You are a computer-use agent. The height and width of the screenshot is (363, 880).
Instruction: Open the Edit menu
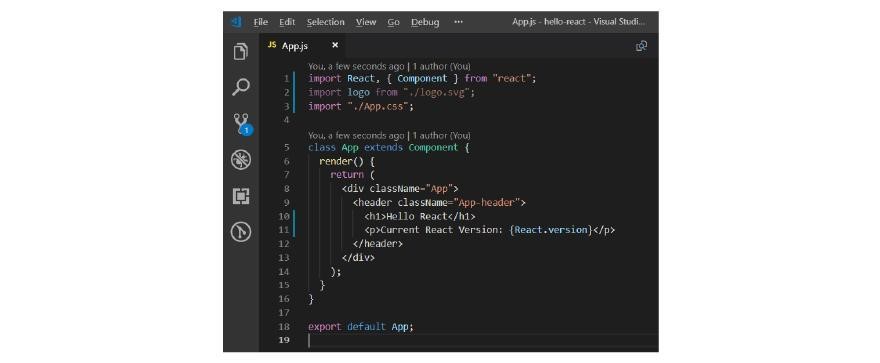point(287,22)
